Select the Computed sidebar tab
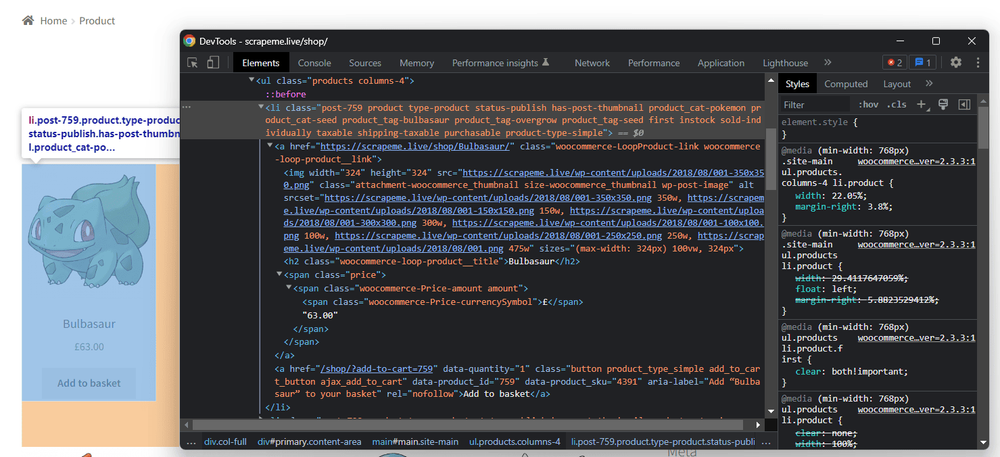Screen dimensions: 1000x457 pyautogui.click(x=846, y=83)
